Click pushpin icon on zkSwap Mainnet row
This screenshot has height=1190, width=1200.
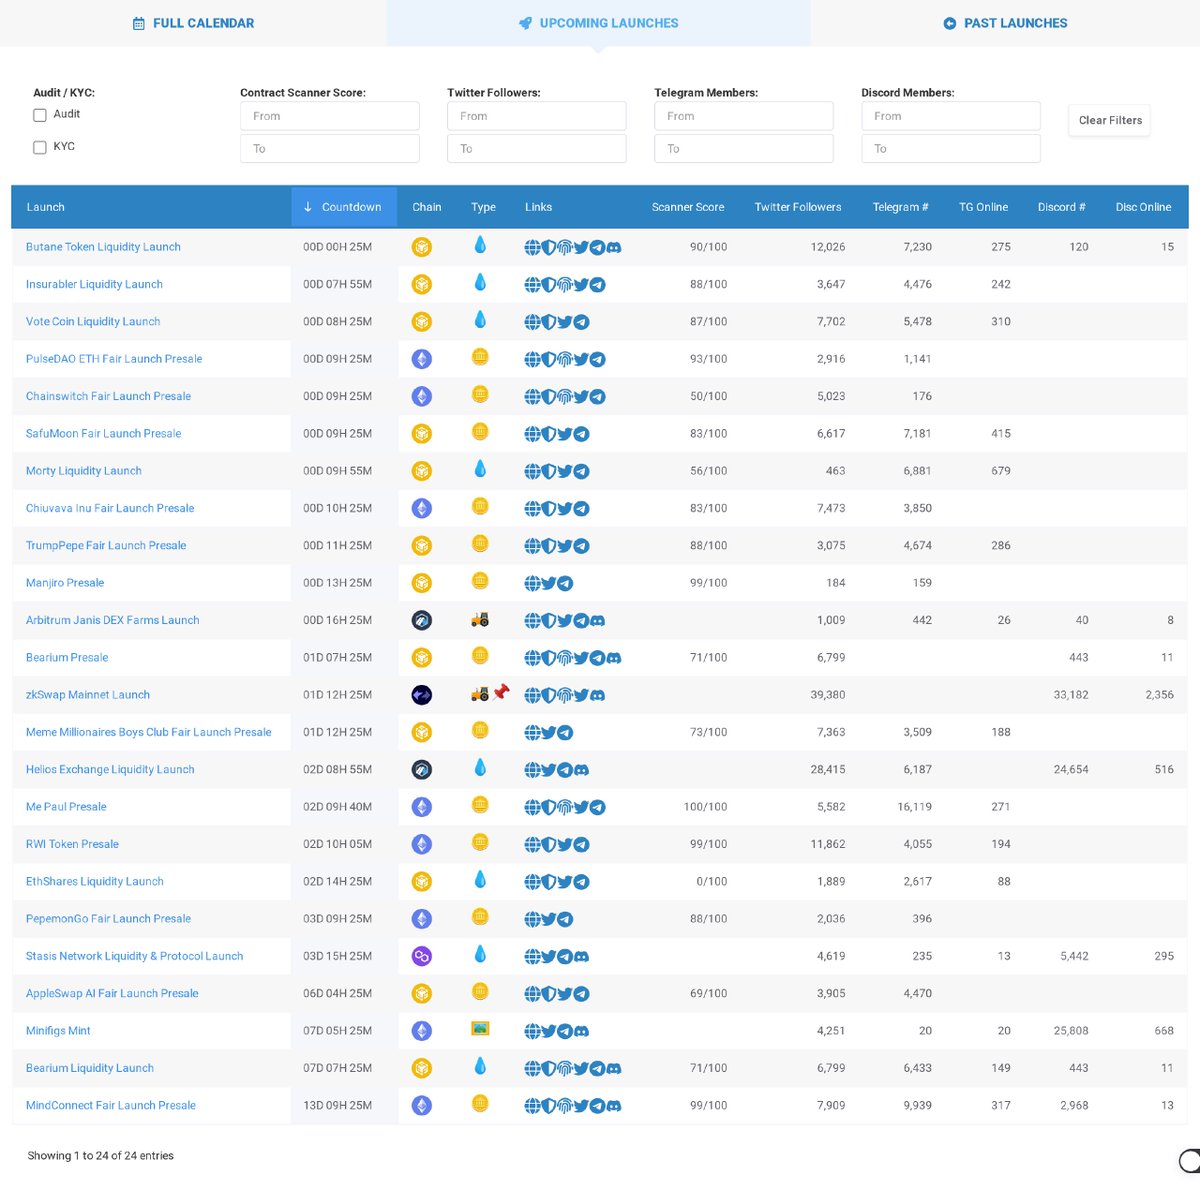(501, 692)
